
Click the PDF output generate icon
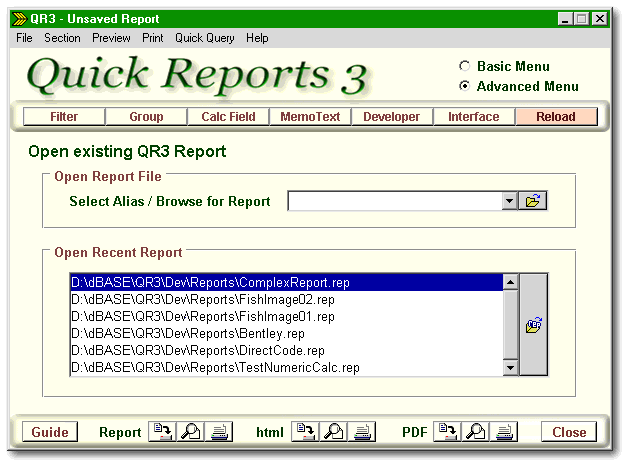coord(447,432)
